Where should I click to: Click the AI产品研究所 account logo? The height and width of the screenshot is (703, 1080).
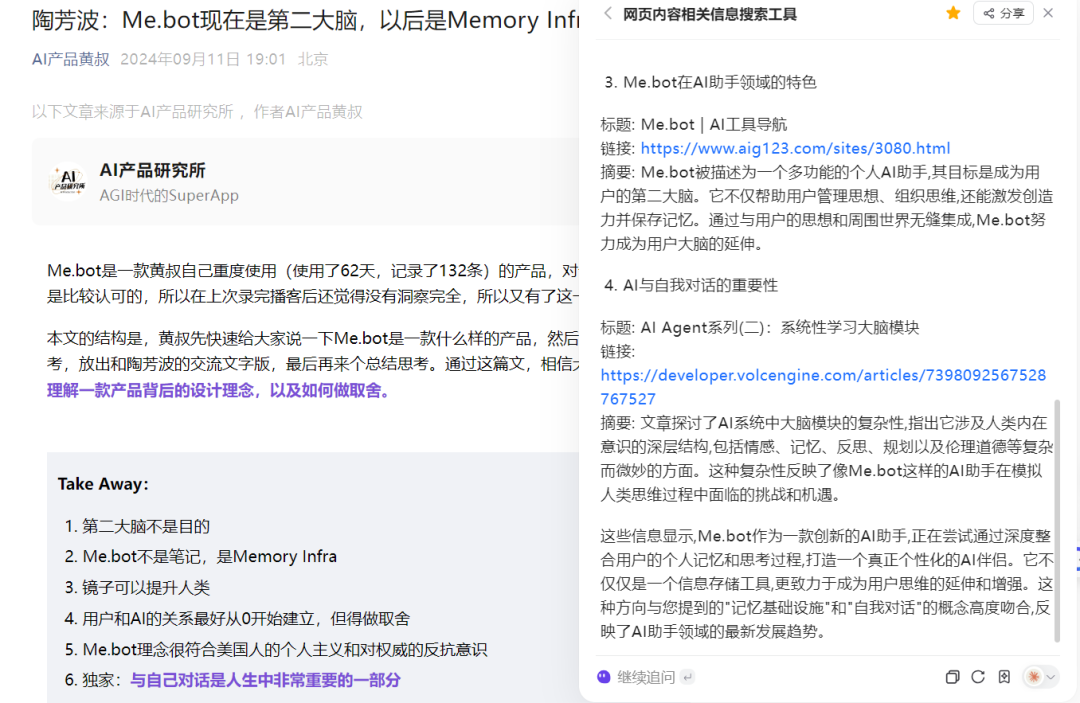68,180
